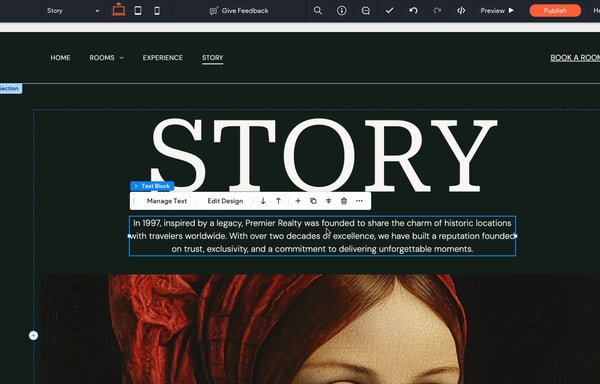Move text block up with arrow
600x384 pixels.
278,201
